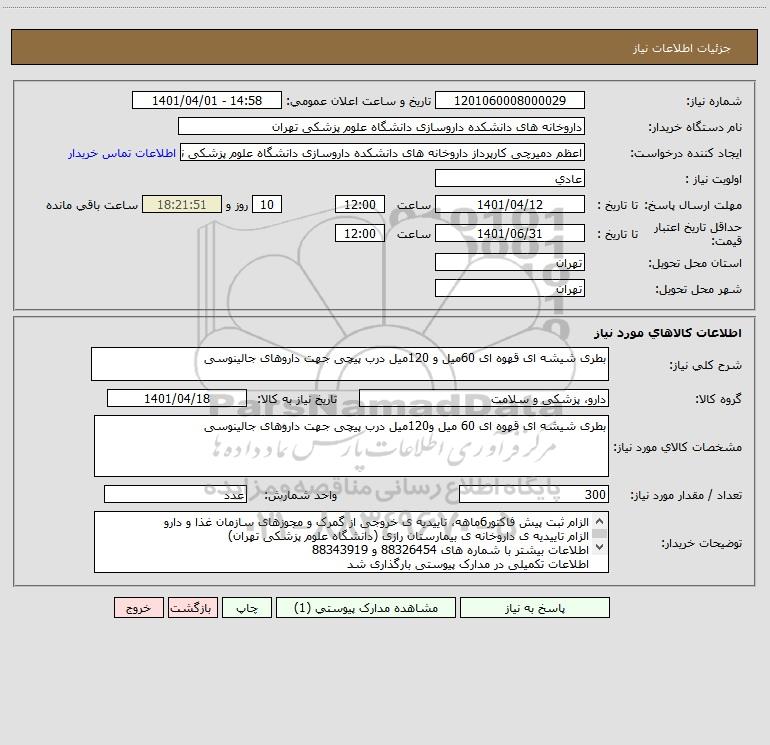Click the priority field showing عادي
The width and height of the screenshot is (770, 745).
510,178
